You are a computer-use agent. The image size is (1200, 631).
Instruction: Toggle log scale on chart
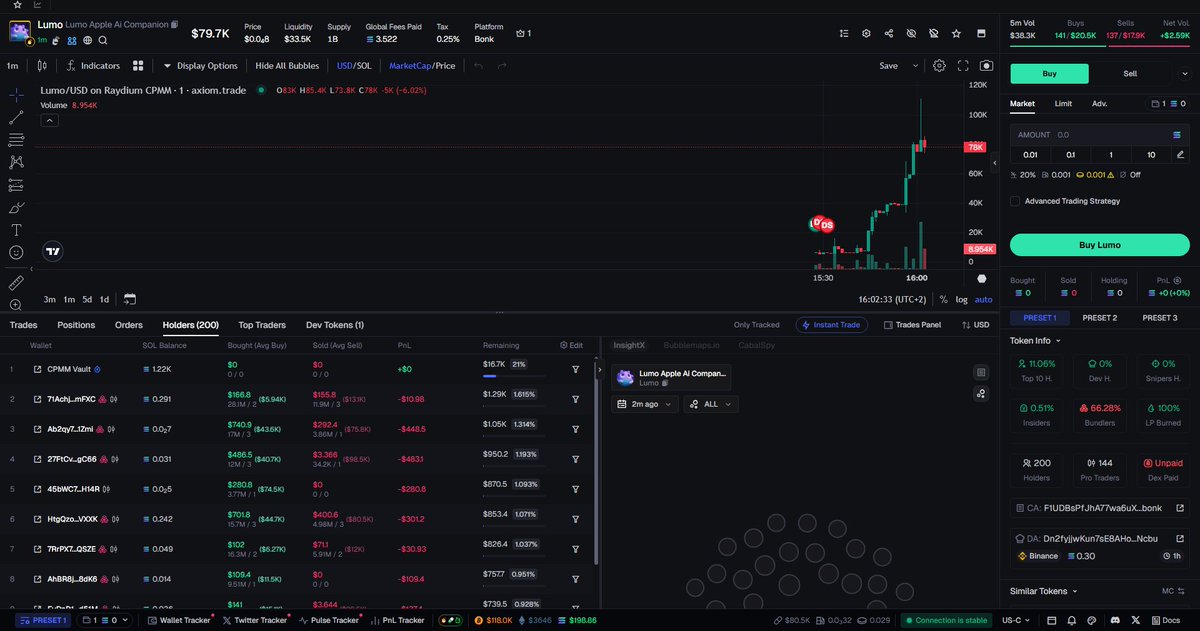(x=961, y=299)
